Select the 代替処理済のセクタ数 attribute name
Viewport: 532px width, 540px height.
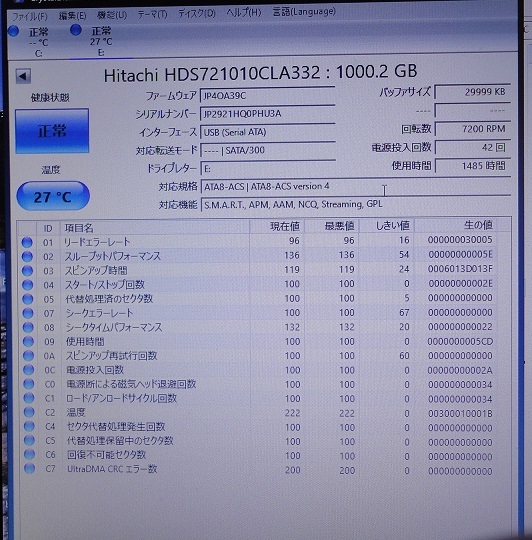click(x=109, y=299)
